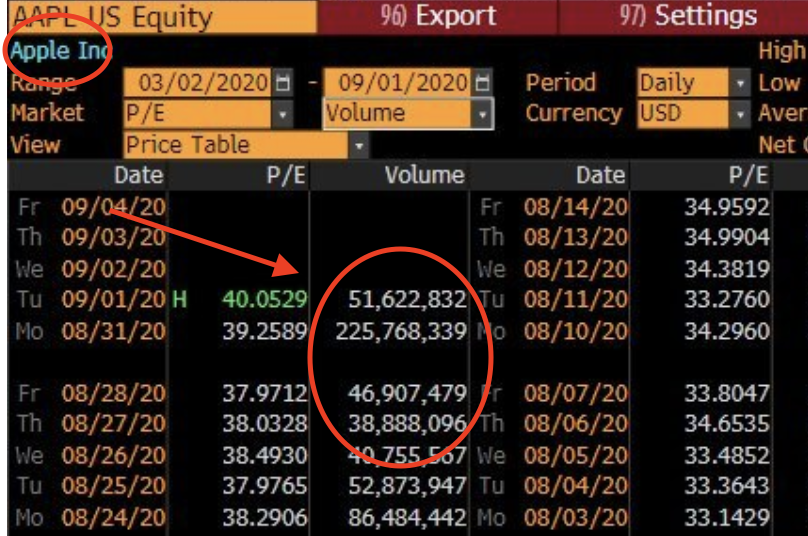Open calendar picker for start date 03/02/2020
The width and height of the screenshot is (808, 536).
tap(283, 83)
